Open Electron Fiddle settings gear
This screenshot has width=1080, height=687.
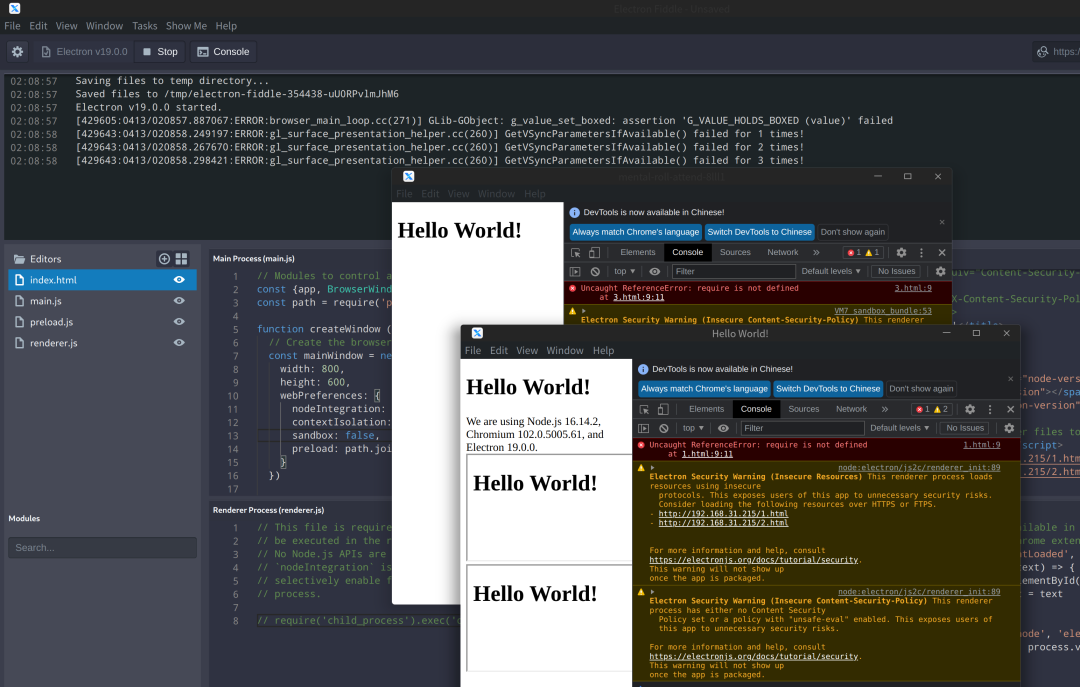tap(17, 52)
